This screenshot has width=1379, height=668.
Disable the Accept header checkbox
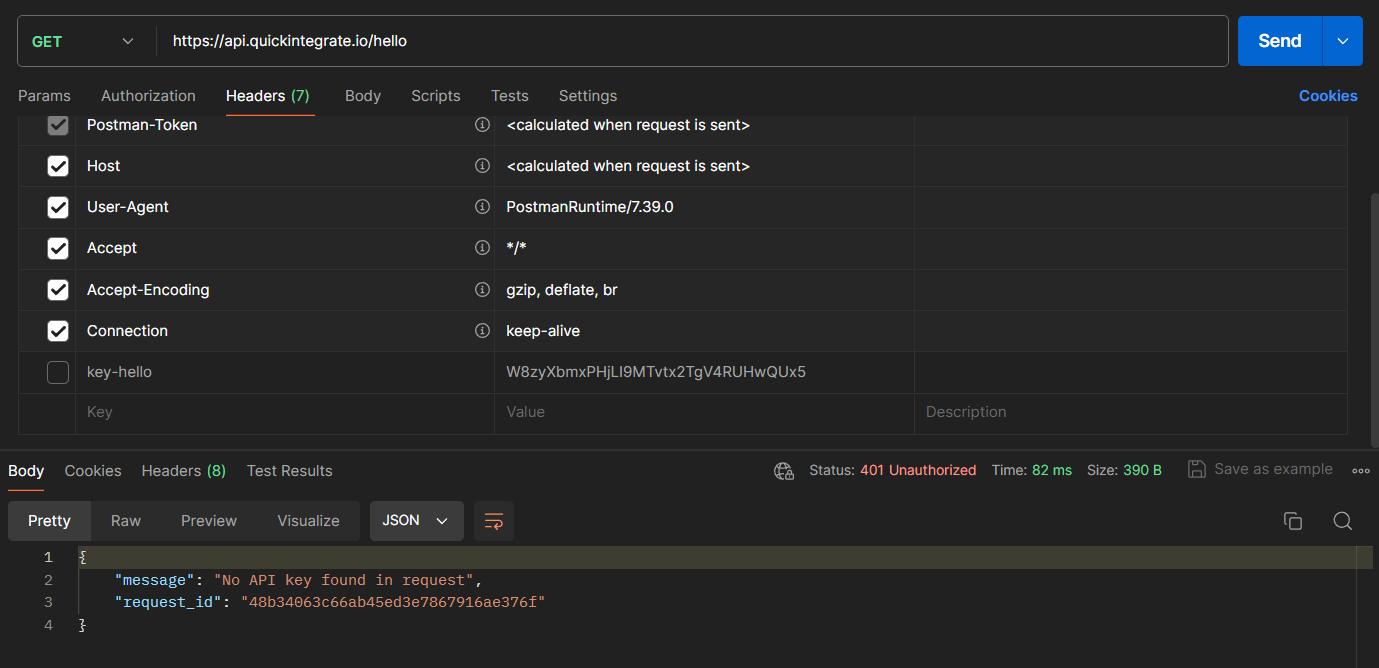[58, 248]
